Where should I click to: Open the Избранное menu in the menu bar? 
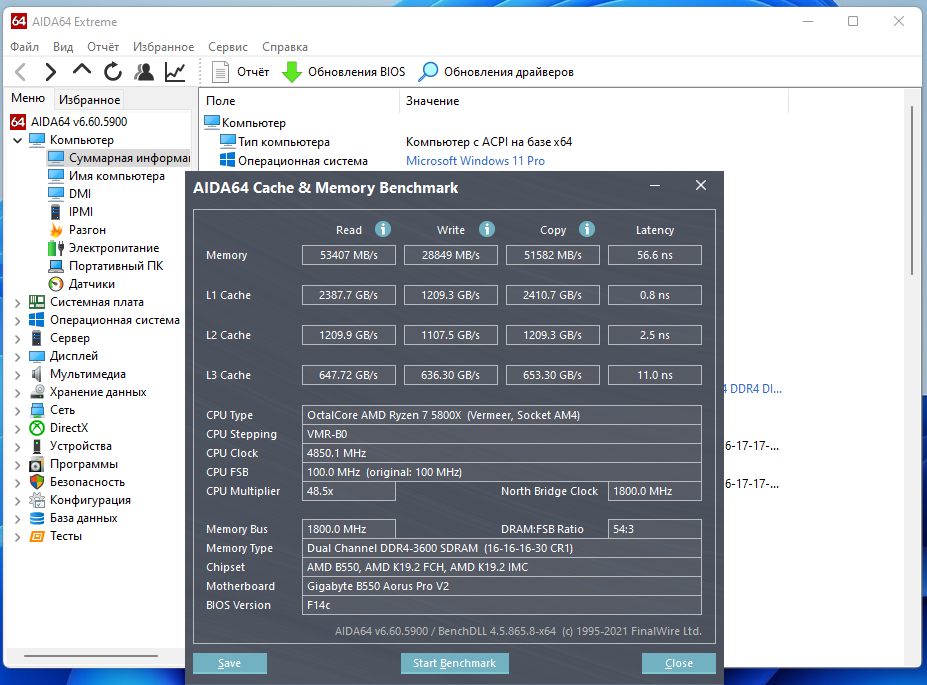coord(163,47)
